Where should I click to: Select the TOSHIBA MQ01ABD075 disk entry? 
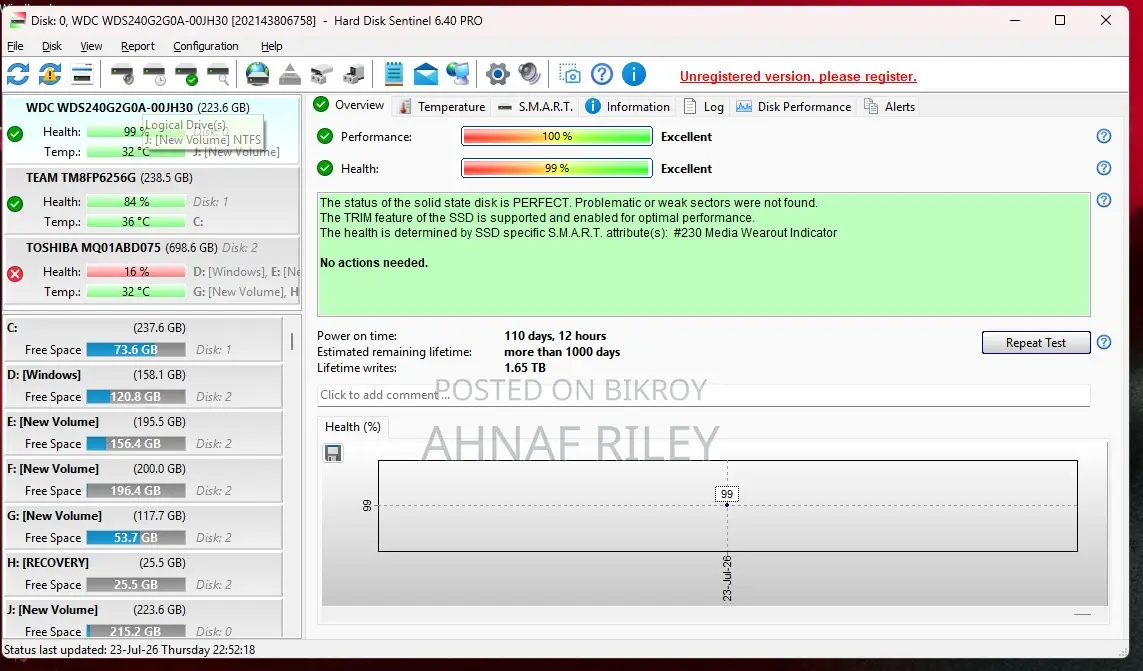pyautogui.click(x=152, y=269)
